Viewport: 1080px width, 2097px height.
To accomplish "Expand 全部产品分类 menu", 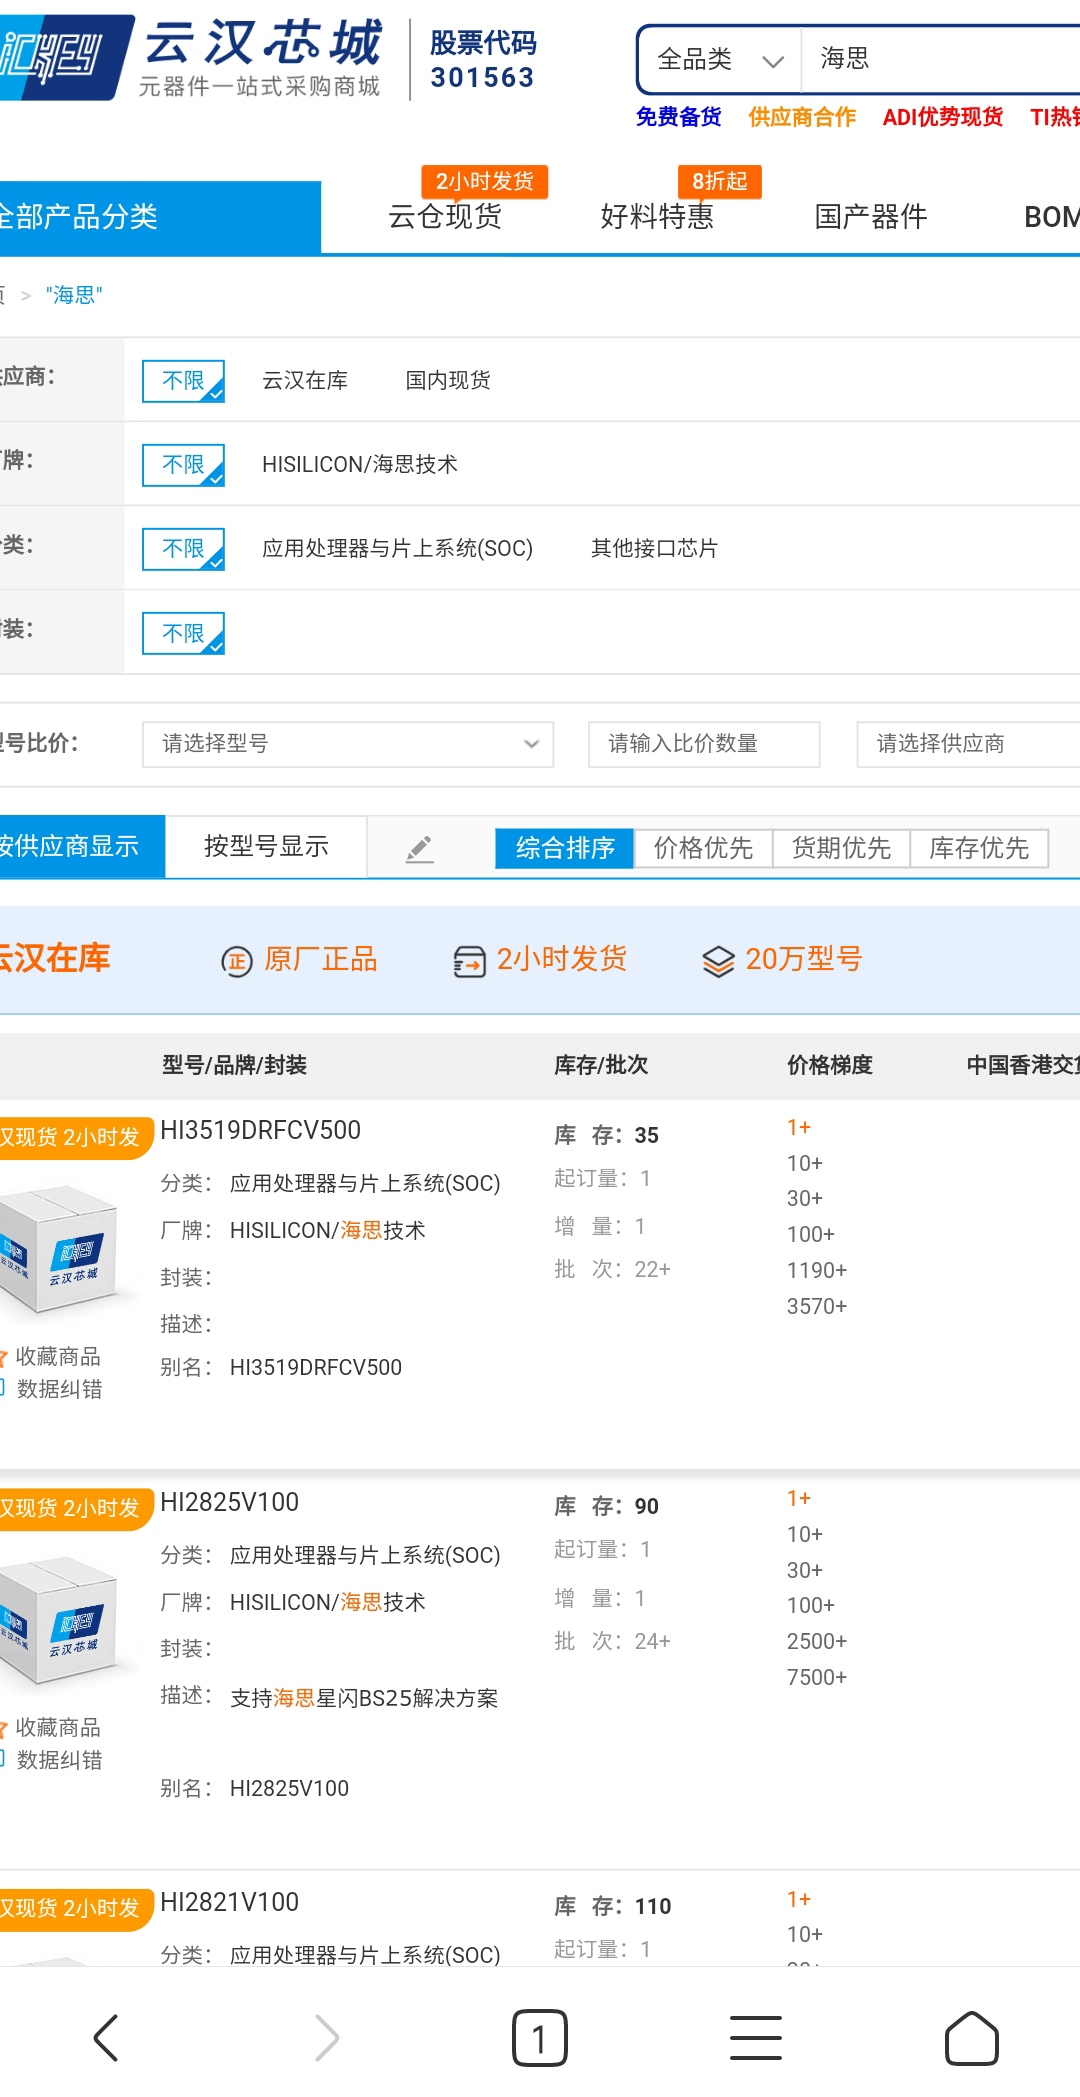I will click(160, 217).
